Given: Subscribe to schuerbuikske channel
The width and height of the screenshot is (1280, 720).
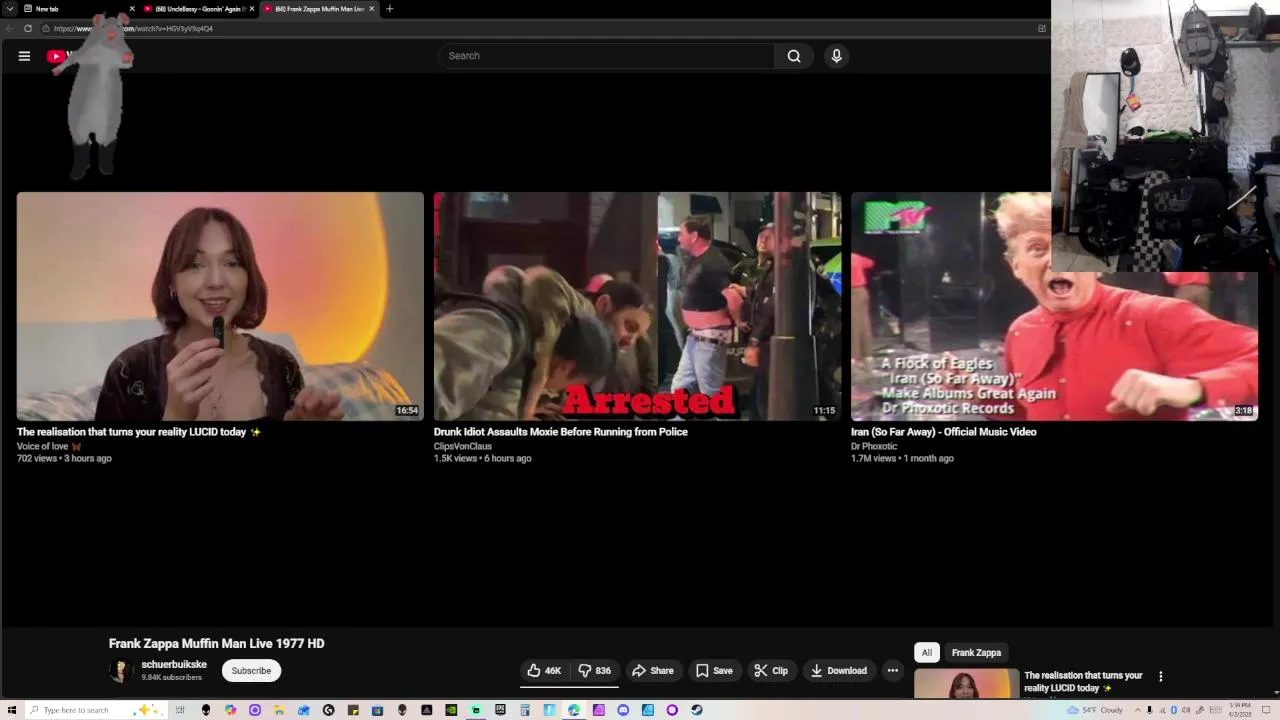Looking at the screenshot, I should (x=251, y=671).
